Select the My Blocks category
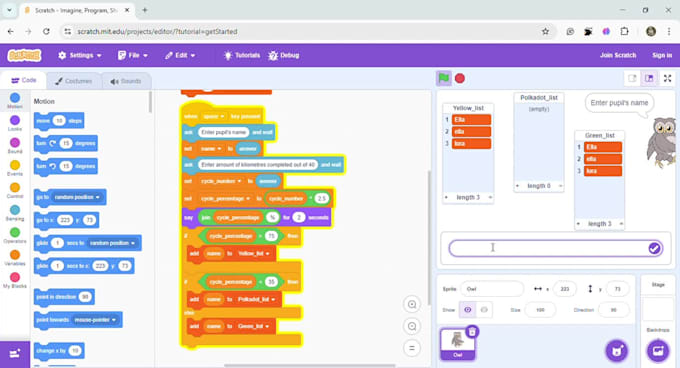The width and height of the screenshot is (680, 368). point(15,280)
